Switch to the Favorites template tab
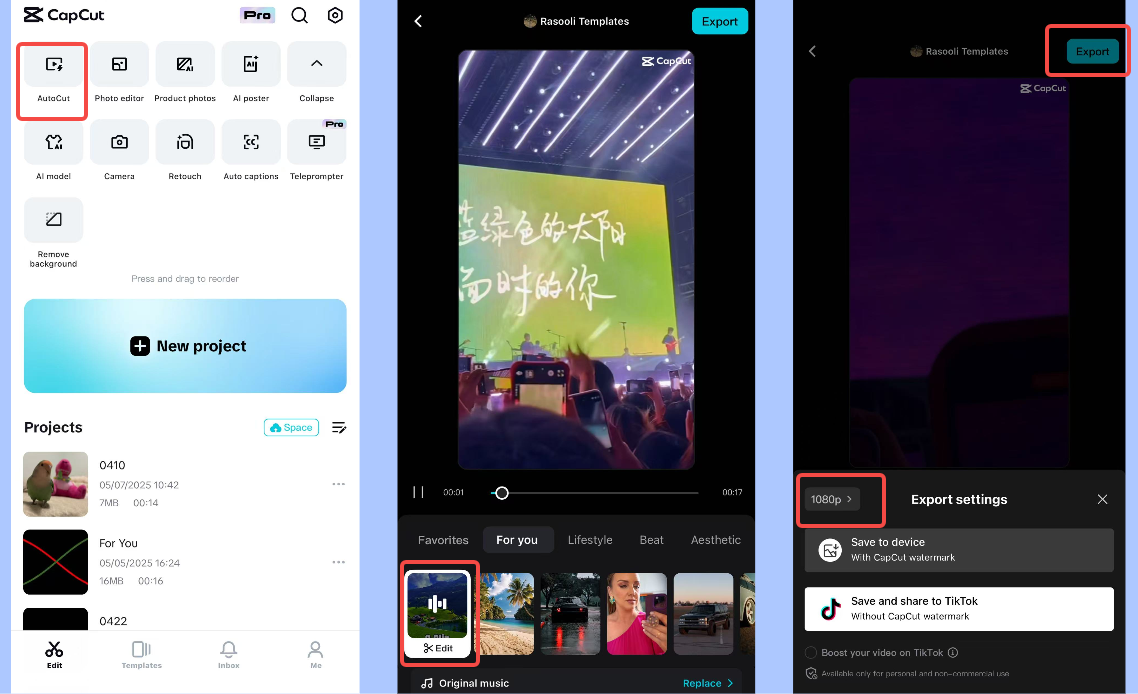This screenshot has height=694, width=1138. [443, 539]
